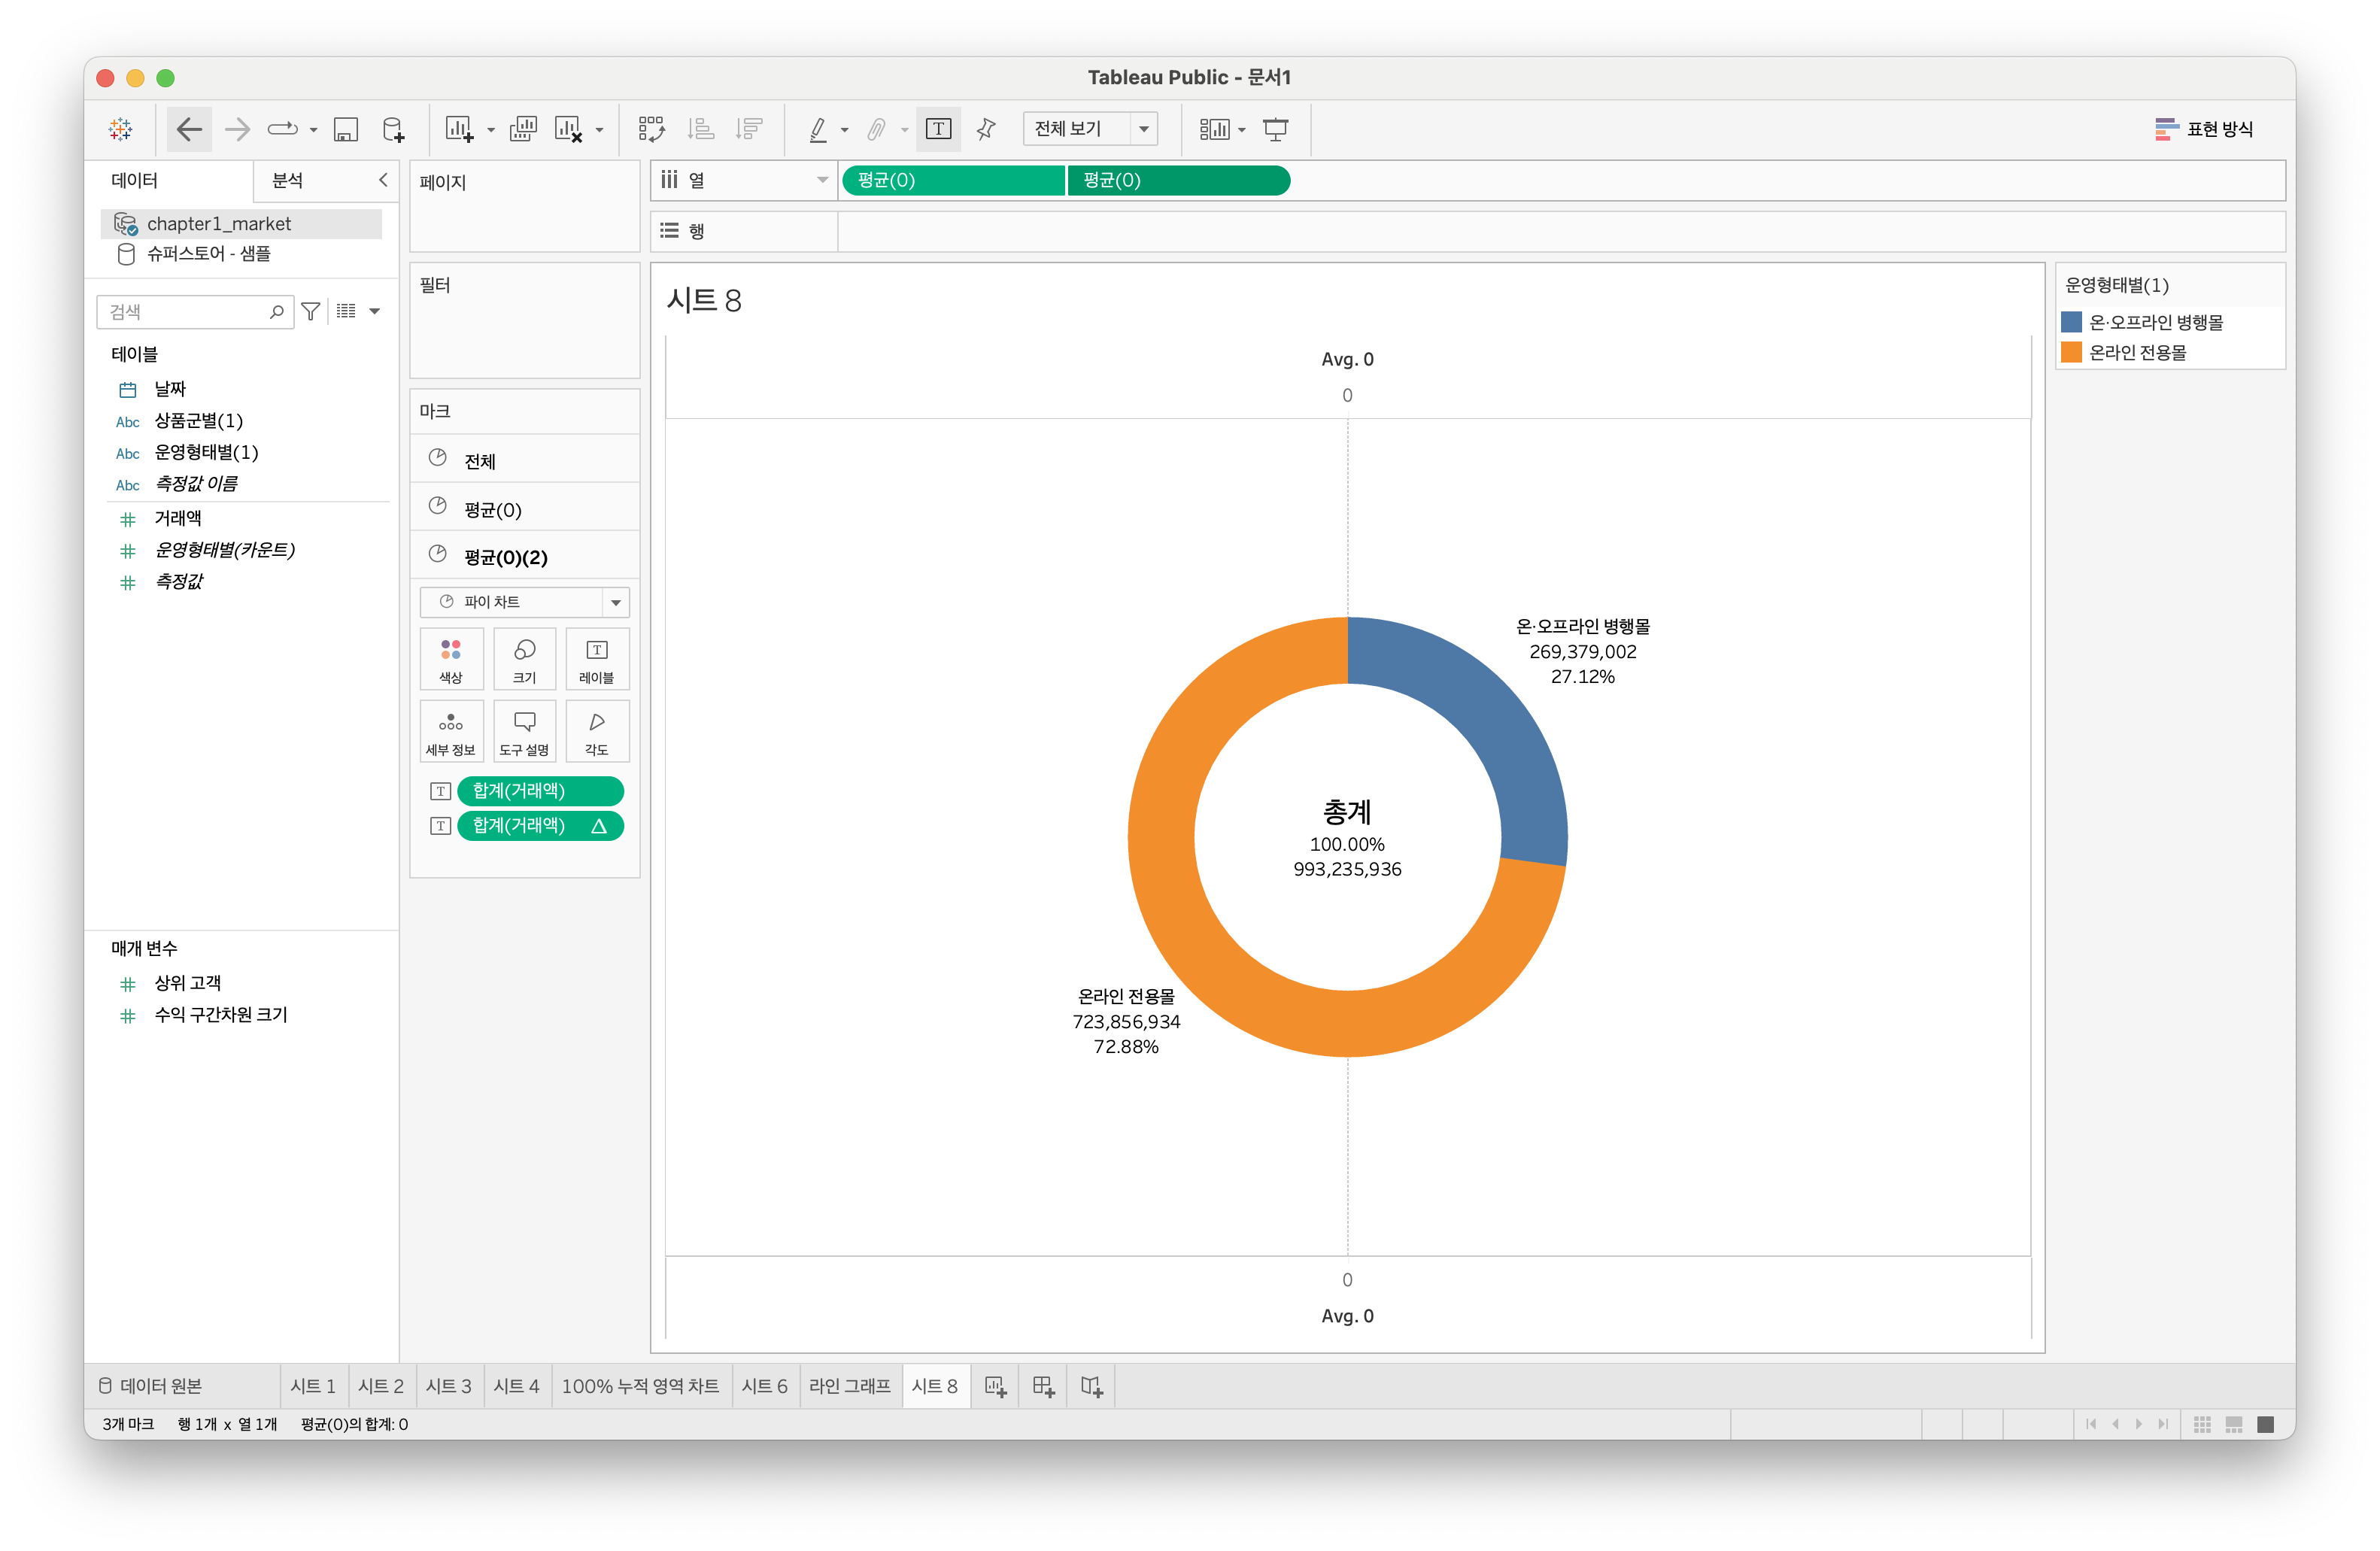Open the 전체 보기 fit dropdown
The width and height of the screenshot is (2380, 1551).
point(1090,129)
